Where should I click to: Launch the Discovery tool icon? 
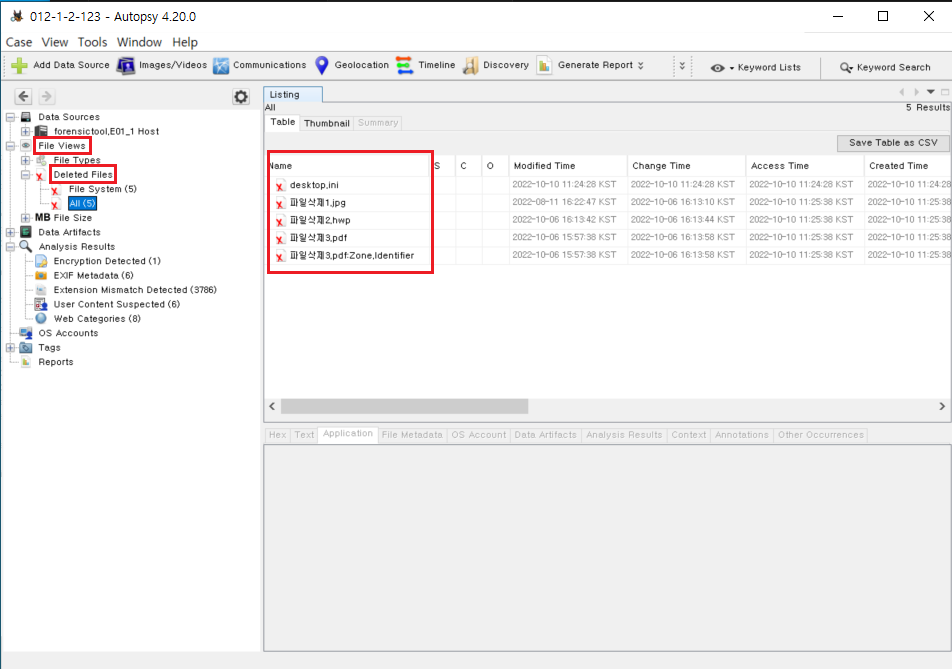click(471, 66)
